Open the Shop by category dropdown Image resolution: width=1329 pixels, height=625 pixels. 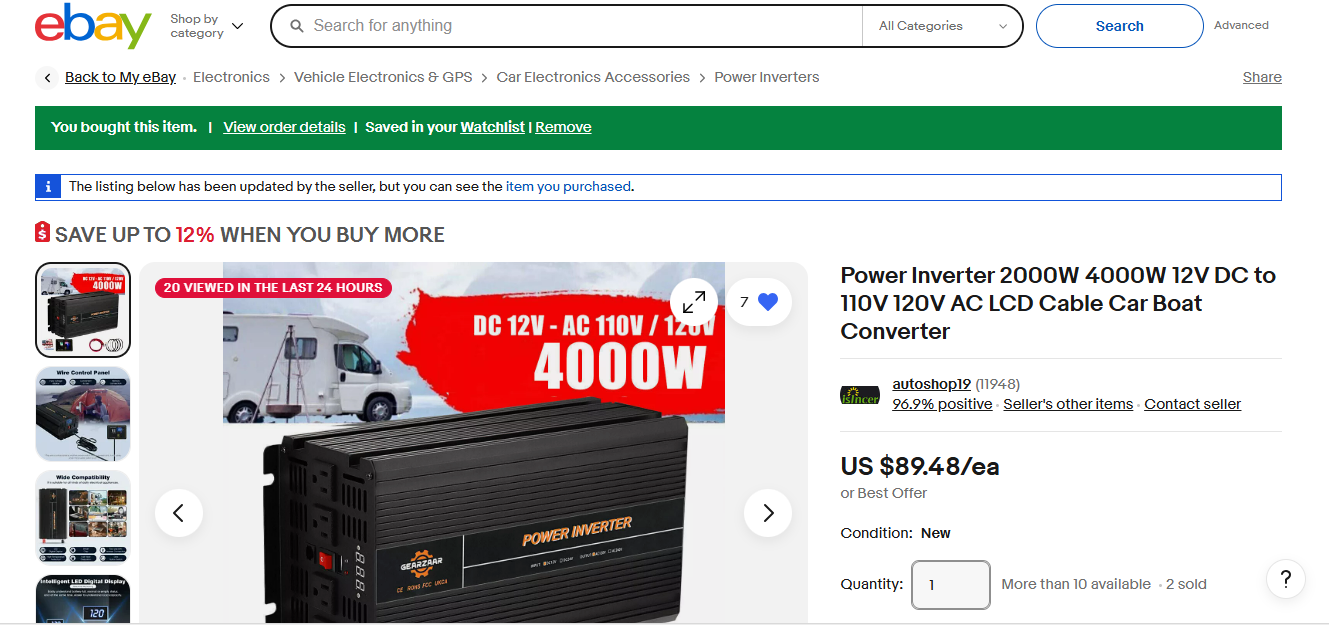coord(206,26)
